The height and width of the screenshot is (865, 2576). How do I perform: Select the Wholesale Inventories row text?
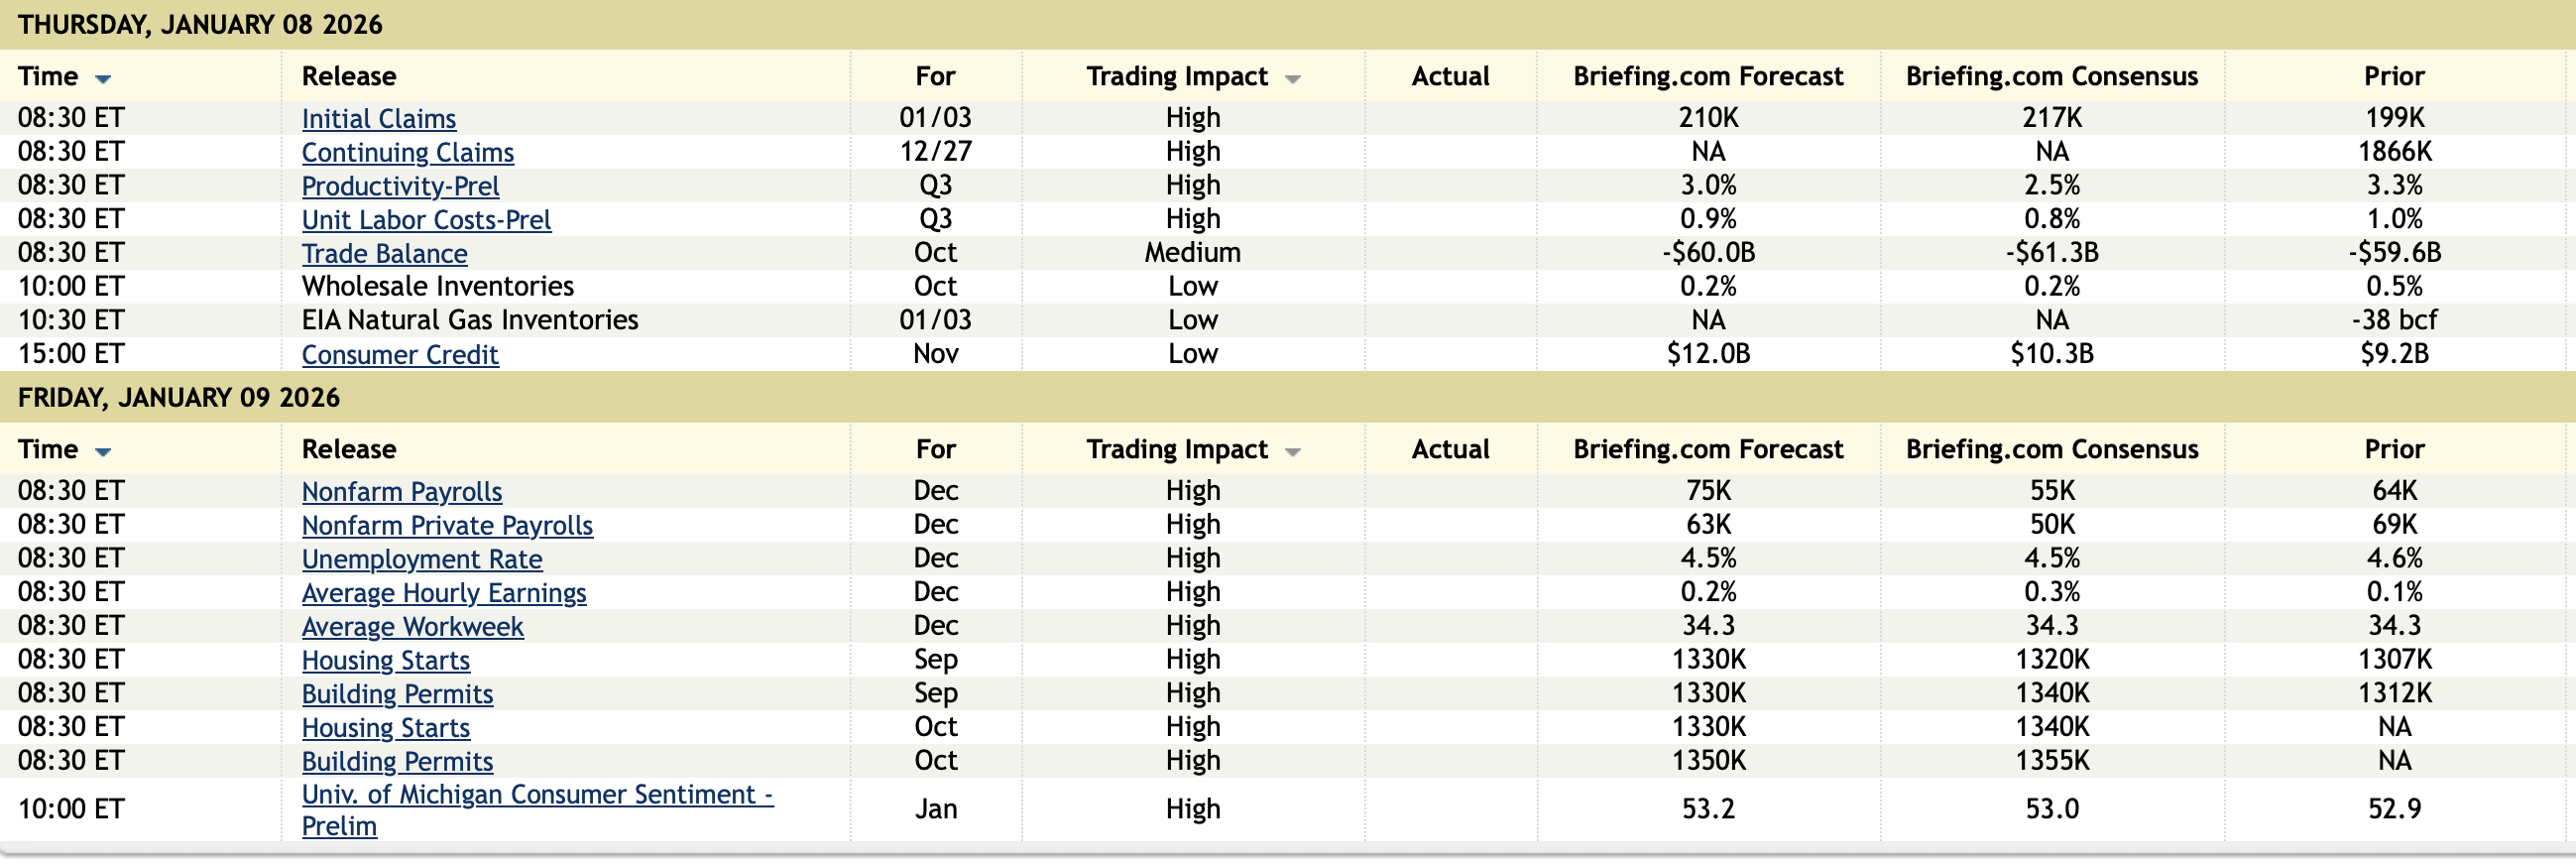click(438, 287)
